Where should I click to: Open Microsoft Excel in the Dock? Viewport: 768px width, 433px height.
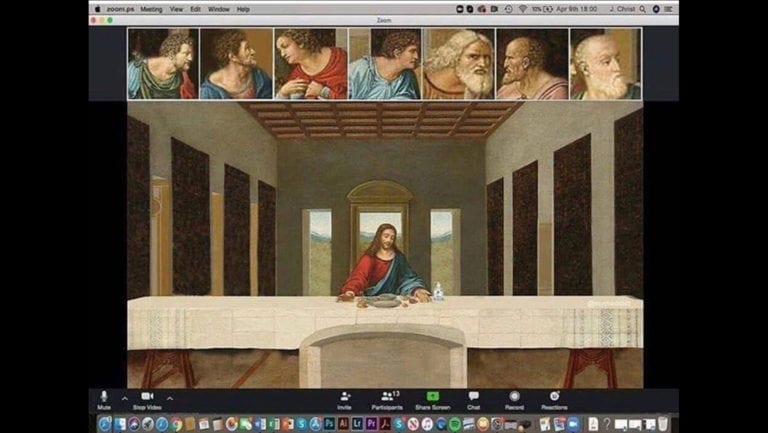point(274,424)
